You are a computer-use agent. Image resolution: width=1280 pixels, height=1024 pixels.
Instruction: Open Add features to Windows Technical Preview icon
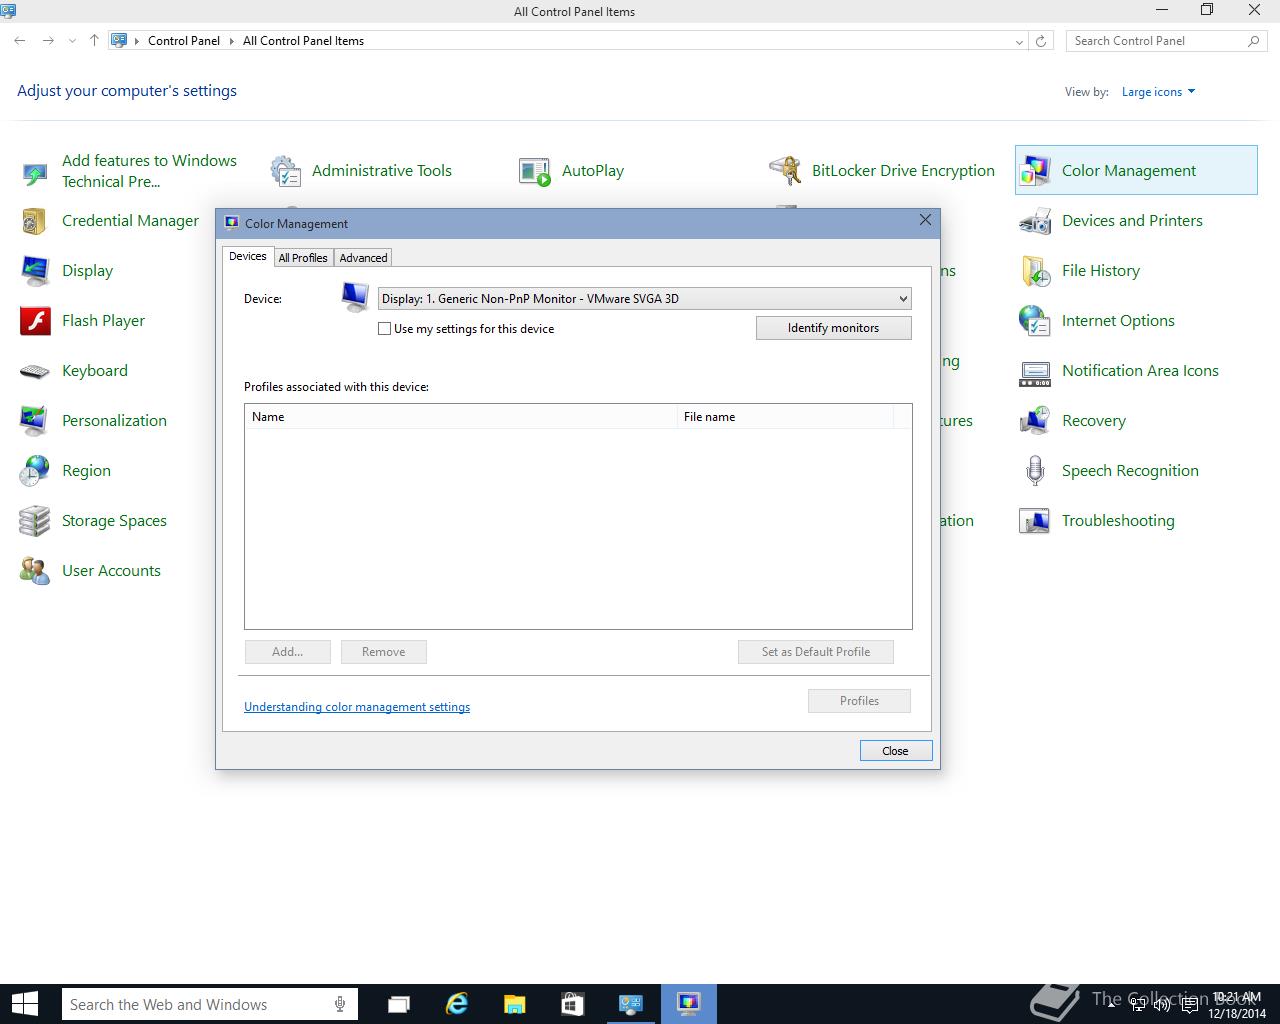(35, 172)
